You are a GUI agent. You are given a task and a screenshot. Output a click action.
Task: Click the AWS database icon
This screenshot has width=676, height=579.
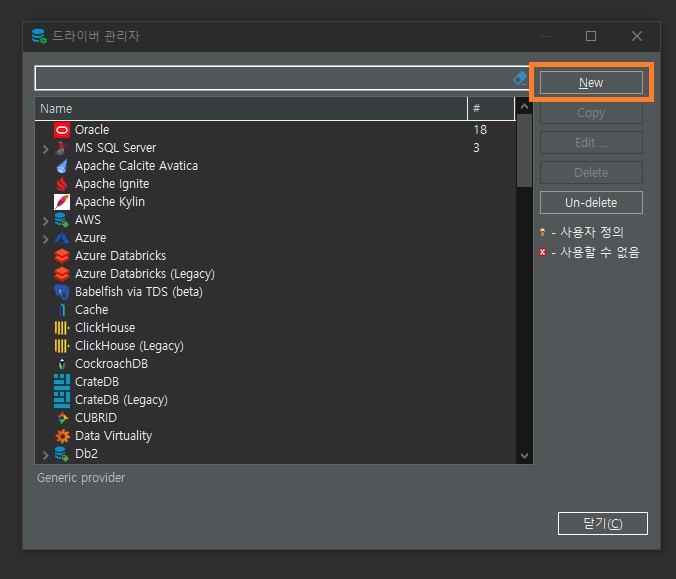coord(62,220)
